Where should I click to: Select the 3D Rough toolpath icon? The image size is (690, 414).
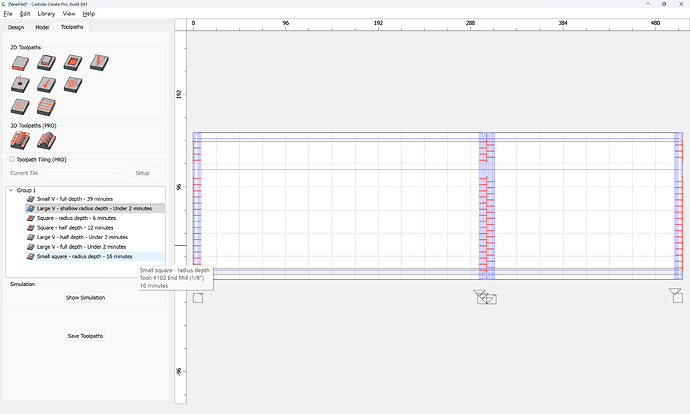tap(20, 140)
